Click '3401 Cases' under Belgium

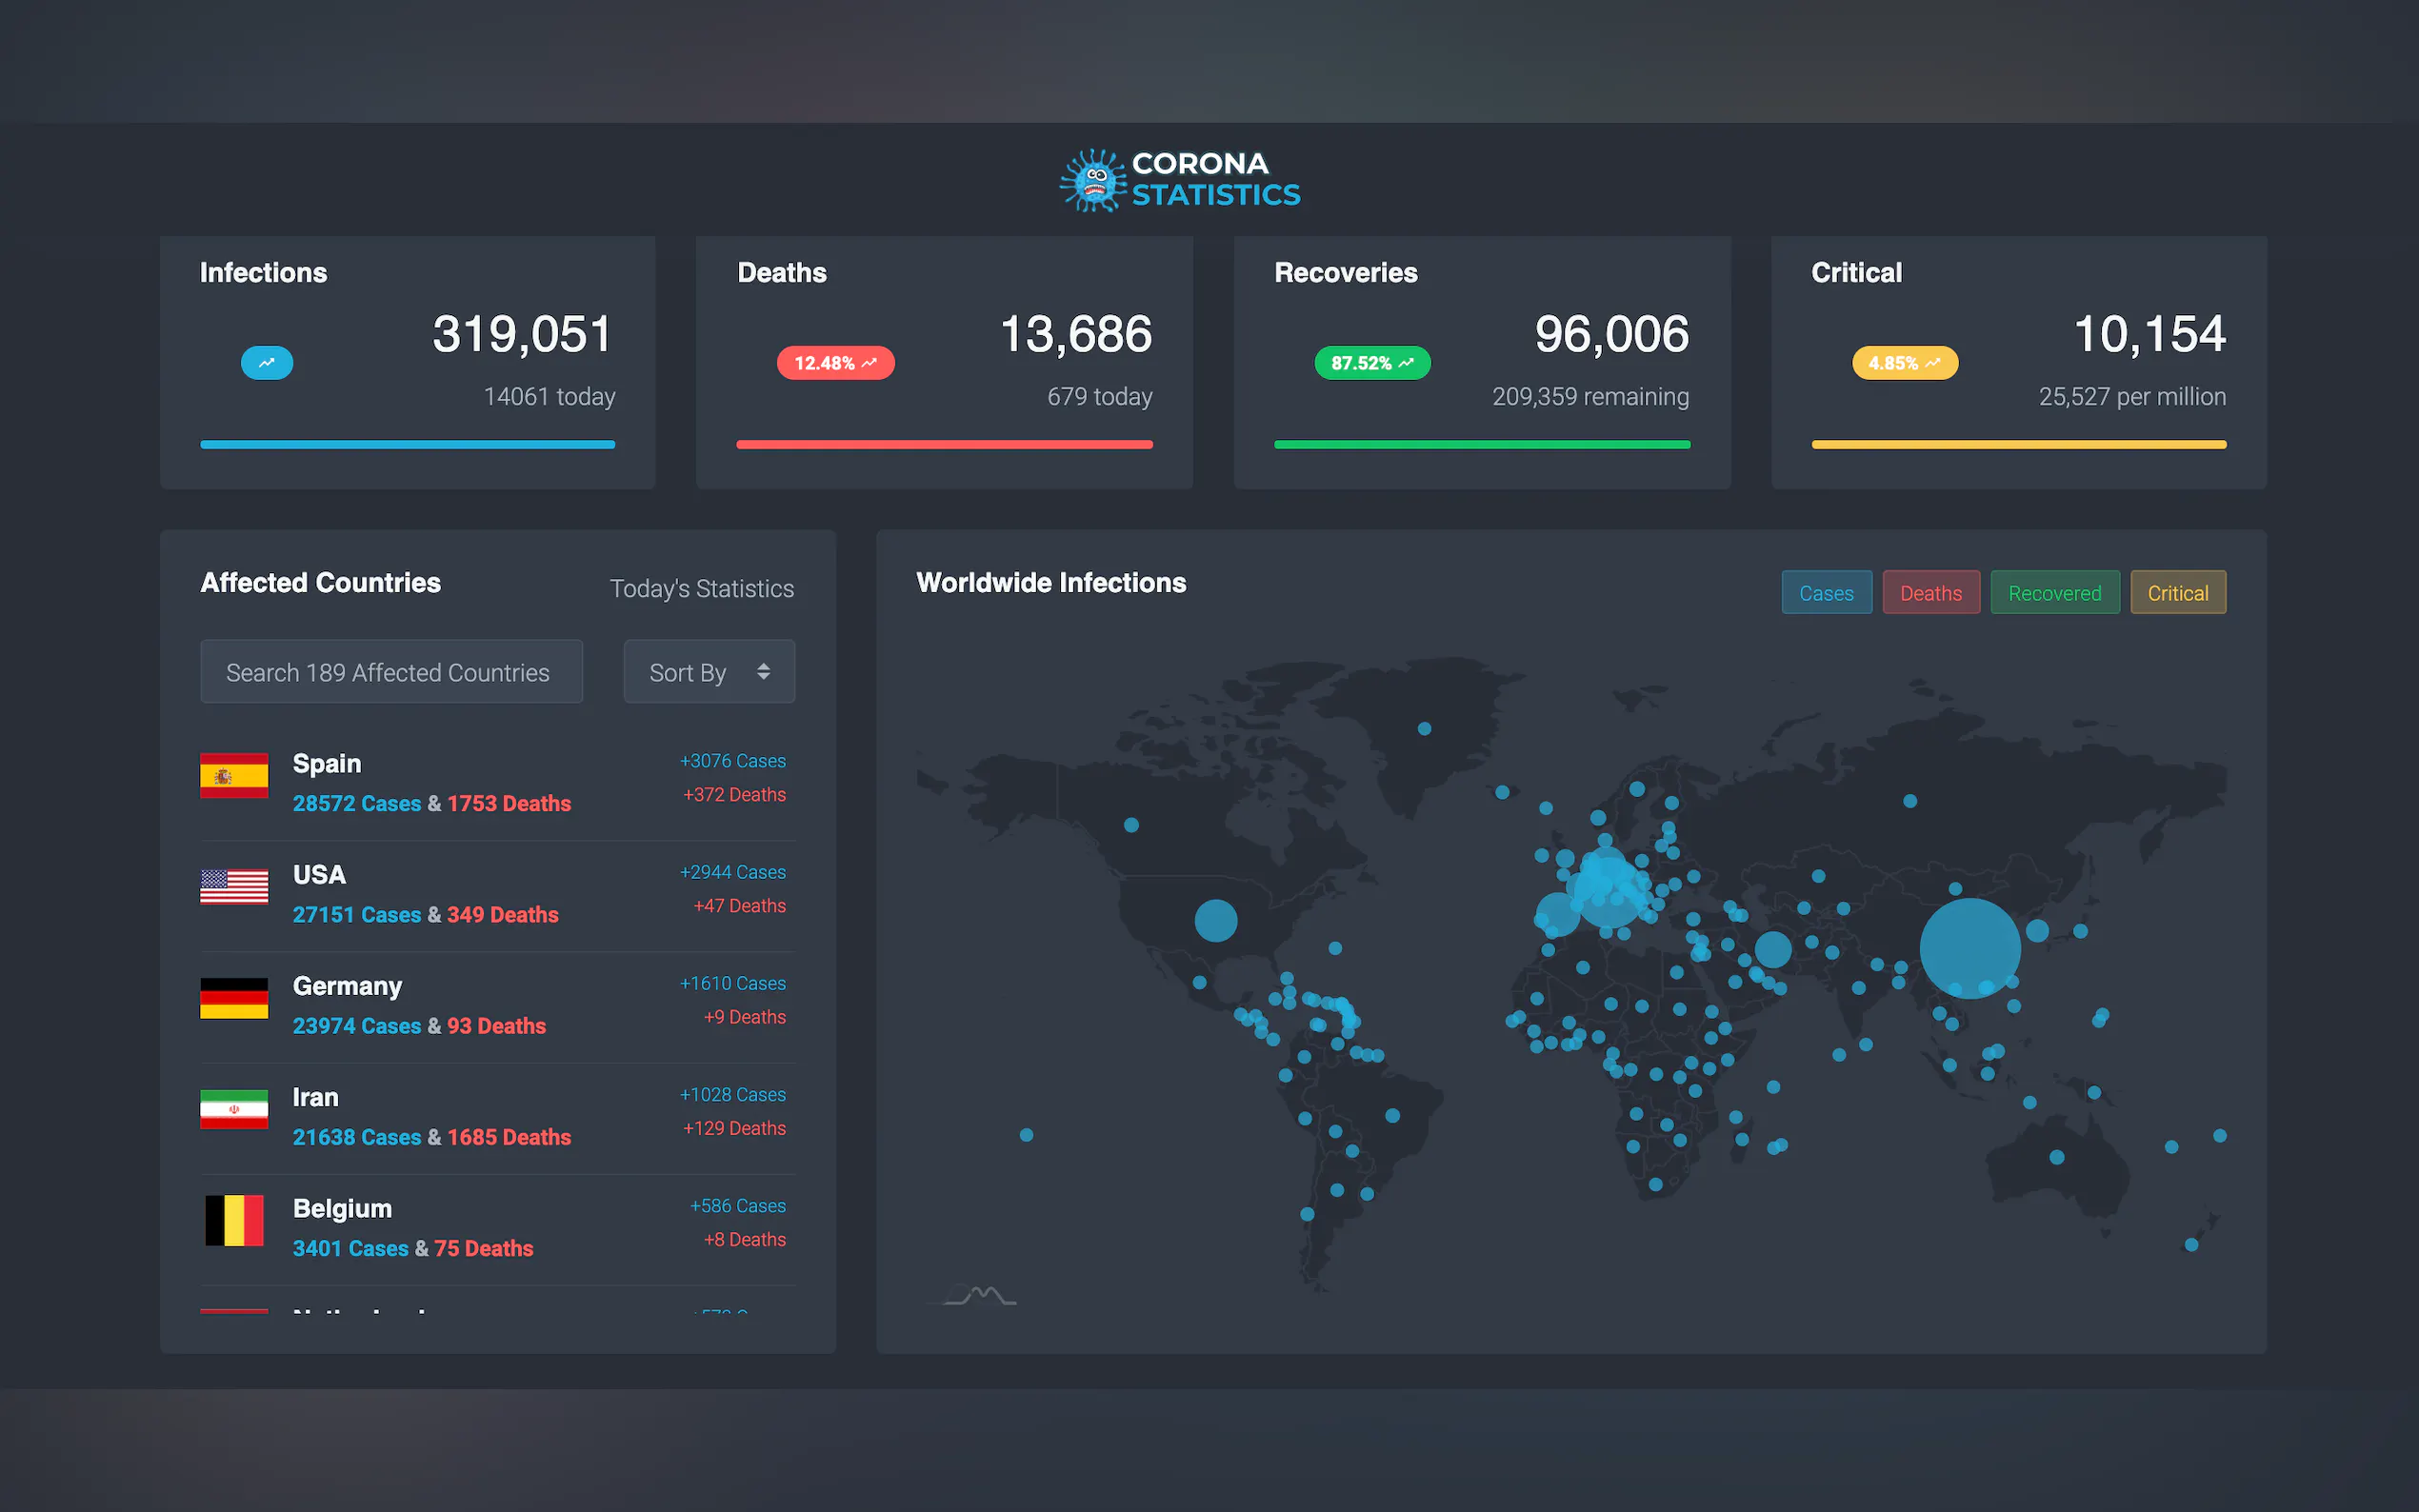[x=351, y=1249]
